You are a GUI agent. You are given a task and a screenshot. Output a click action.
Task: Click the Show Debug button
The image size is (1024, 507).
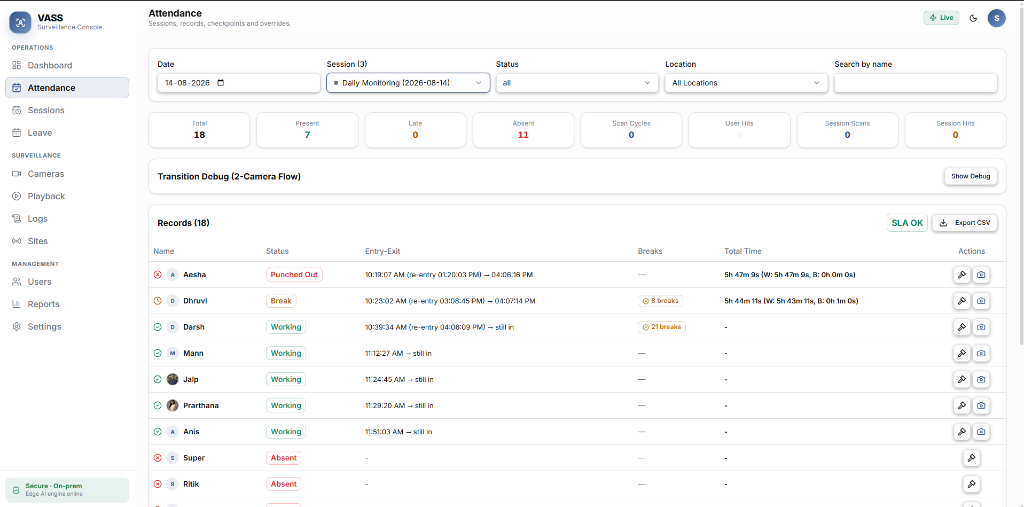970,176
